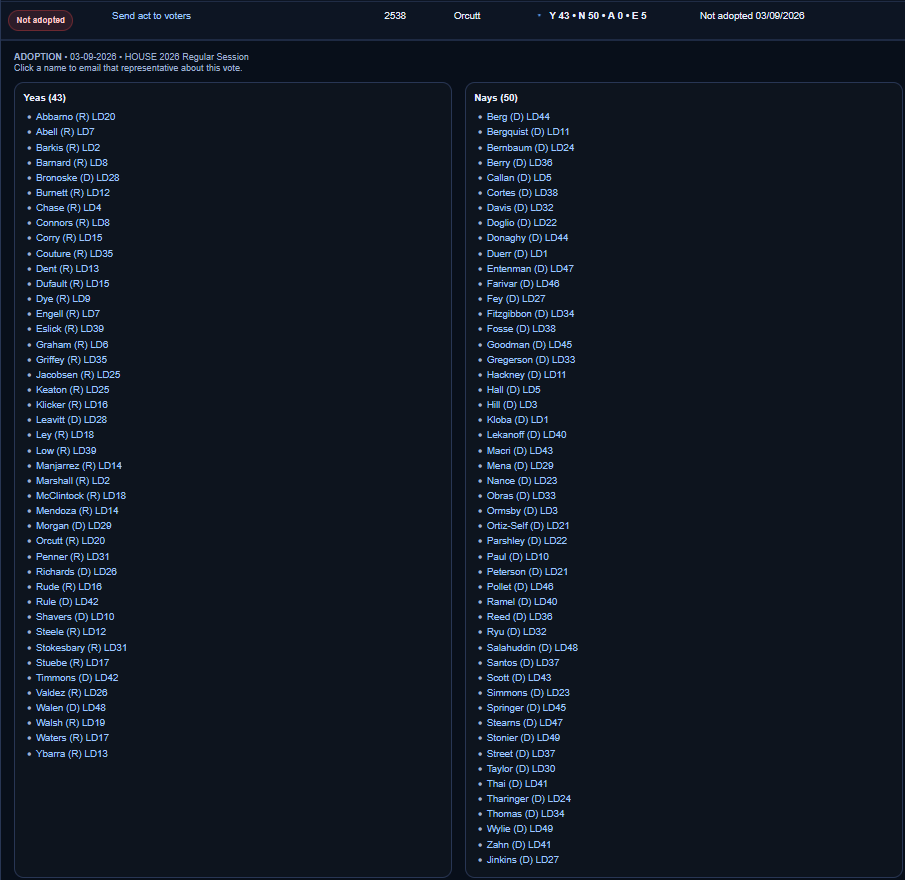Image resolution: width=905 pixels, height=880 pixels.
Task: Click 'Not adopted 03/09/2026' text
Action: pos(752,16)
